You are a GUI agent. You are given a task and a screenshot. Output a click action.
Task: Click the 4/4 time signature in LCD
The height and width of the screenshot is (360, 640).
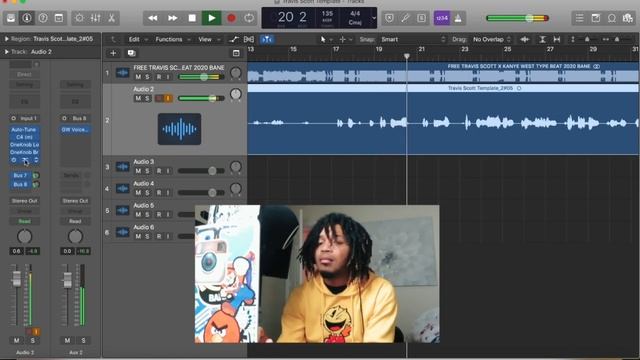pyautogui.click(x=355, y=13)
